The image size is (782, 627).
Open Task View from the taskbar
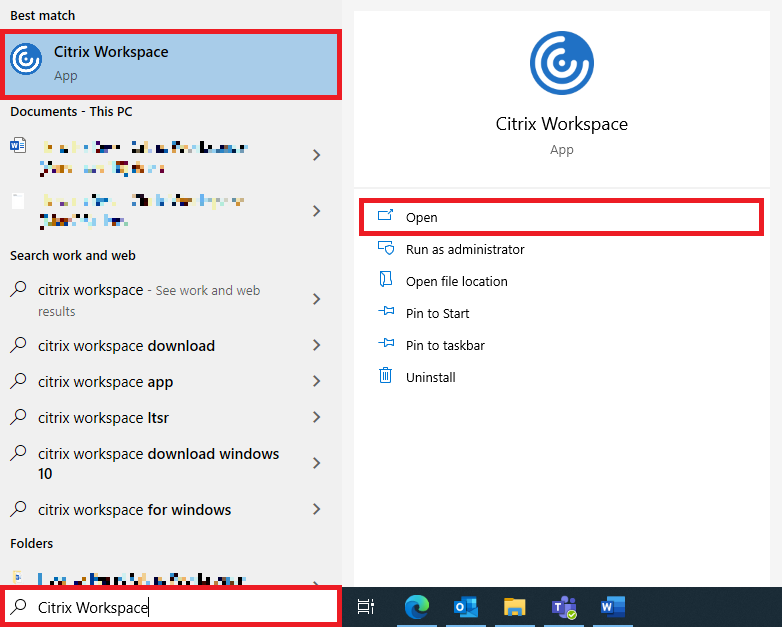366,607
